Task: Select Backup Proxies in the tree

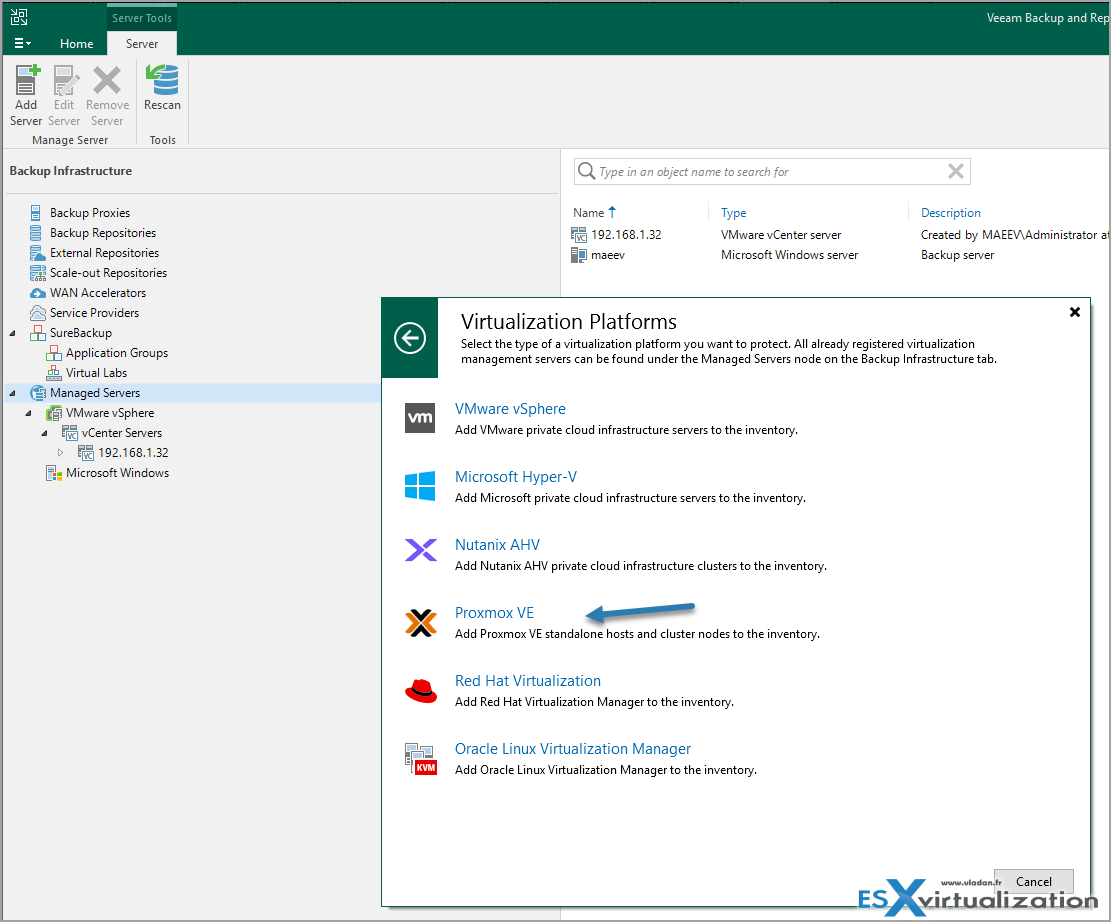Action: (90, 213)
